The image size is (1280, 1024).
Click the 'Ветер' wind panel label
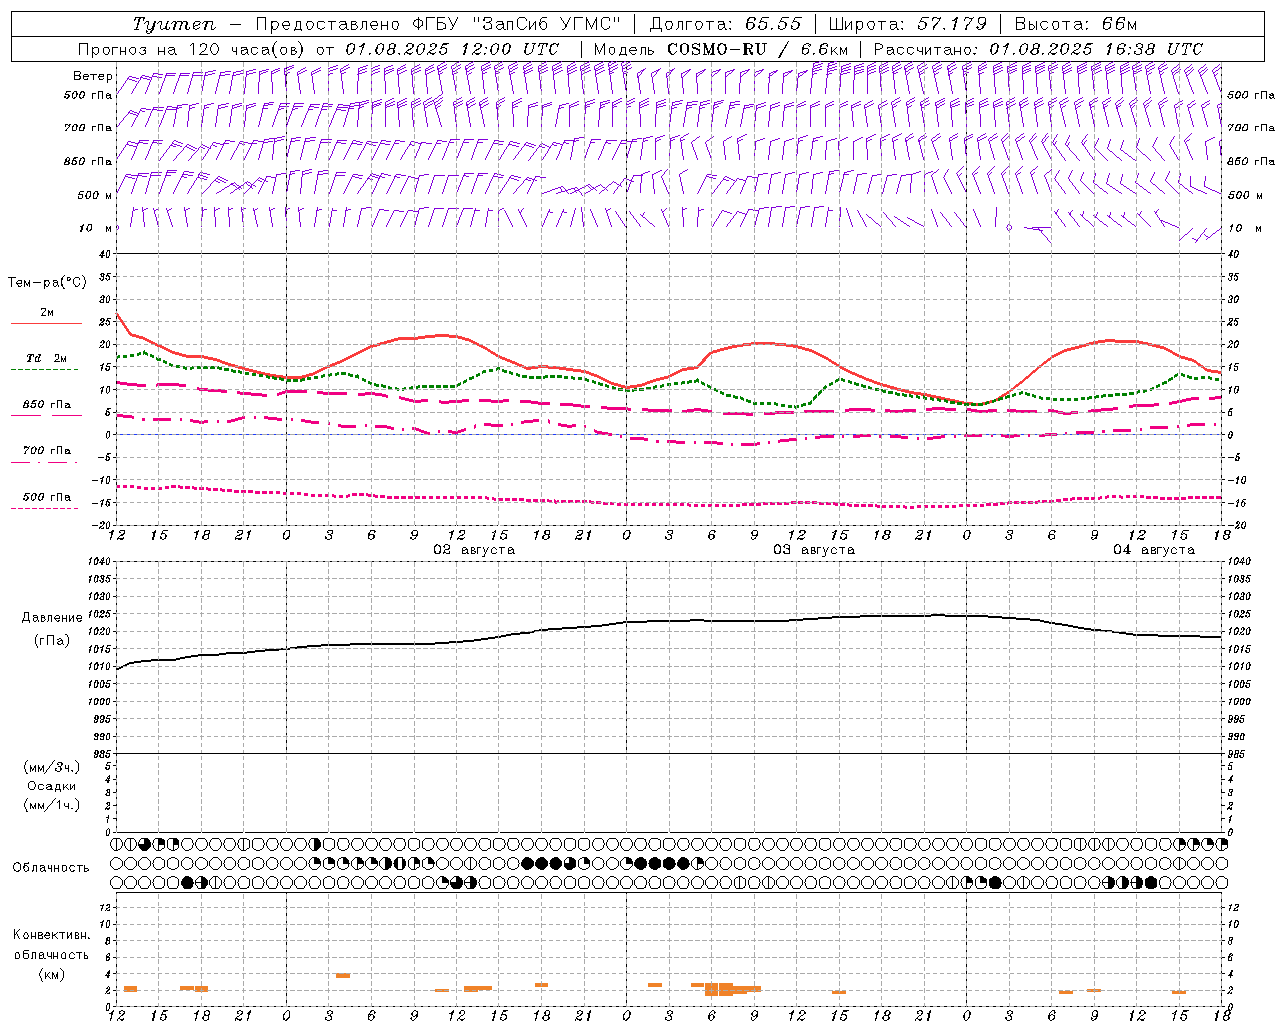click(x=93, y=76)
